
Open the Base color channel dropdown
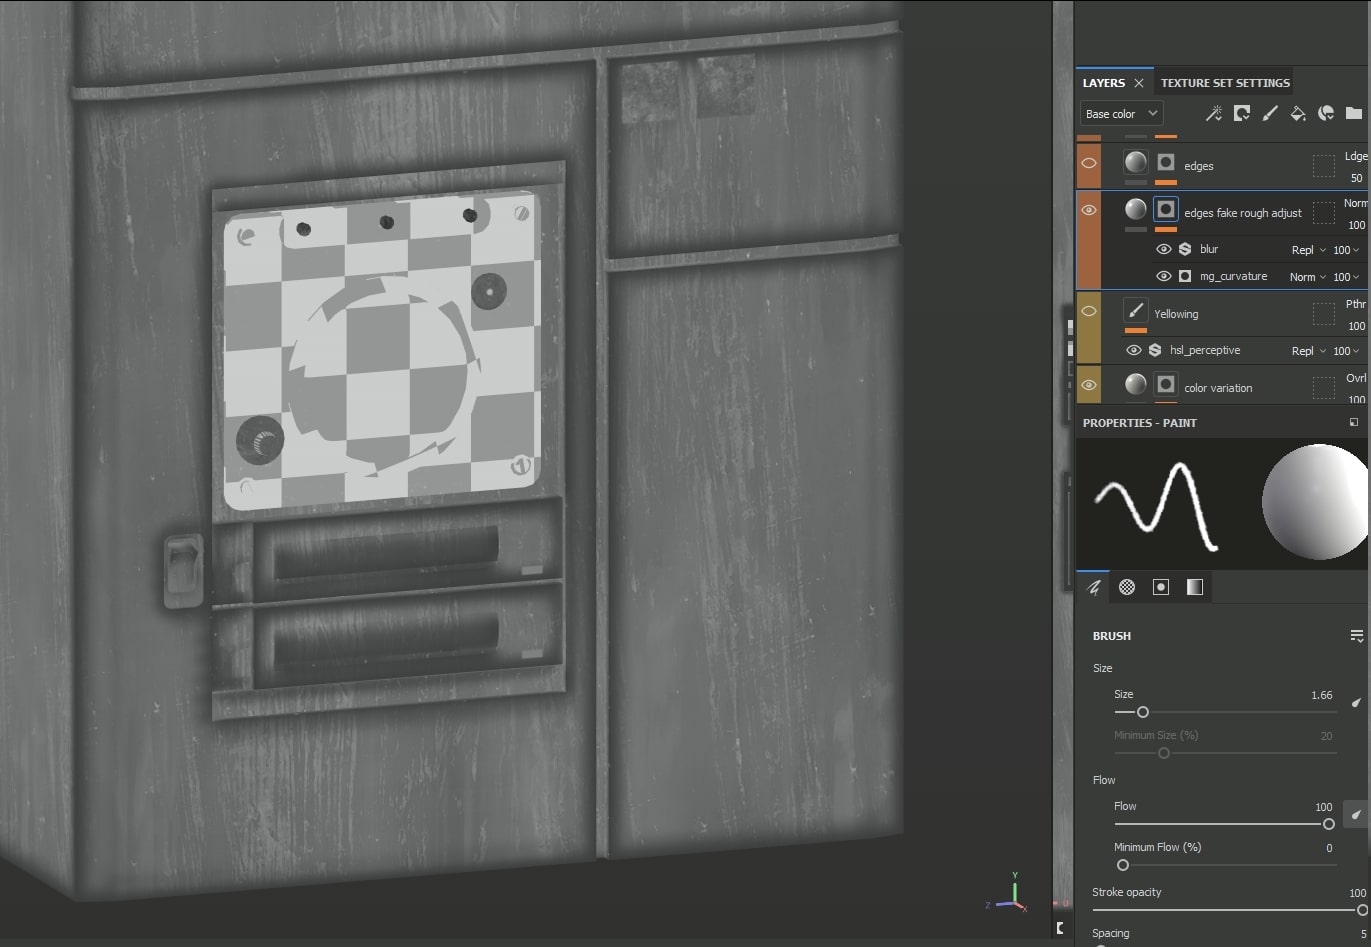(1120, 114)
